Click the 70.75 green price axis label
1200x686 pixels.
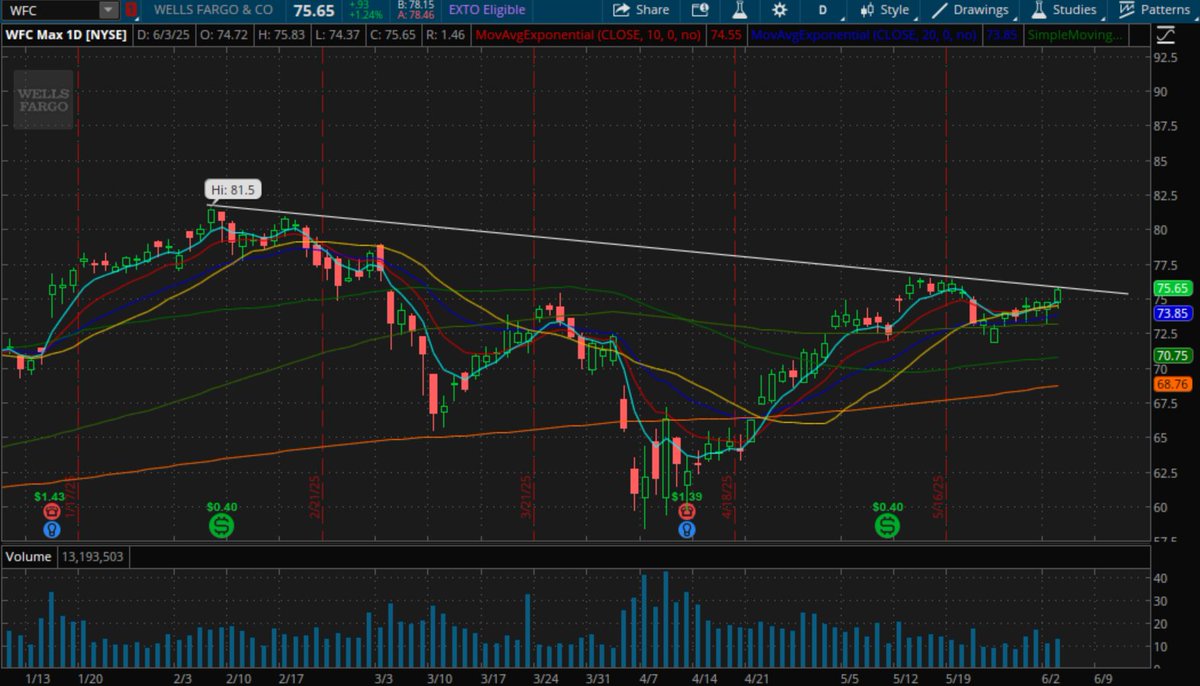[x=1172, y=356]
